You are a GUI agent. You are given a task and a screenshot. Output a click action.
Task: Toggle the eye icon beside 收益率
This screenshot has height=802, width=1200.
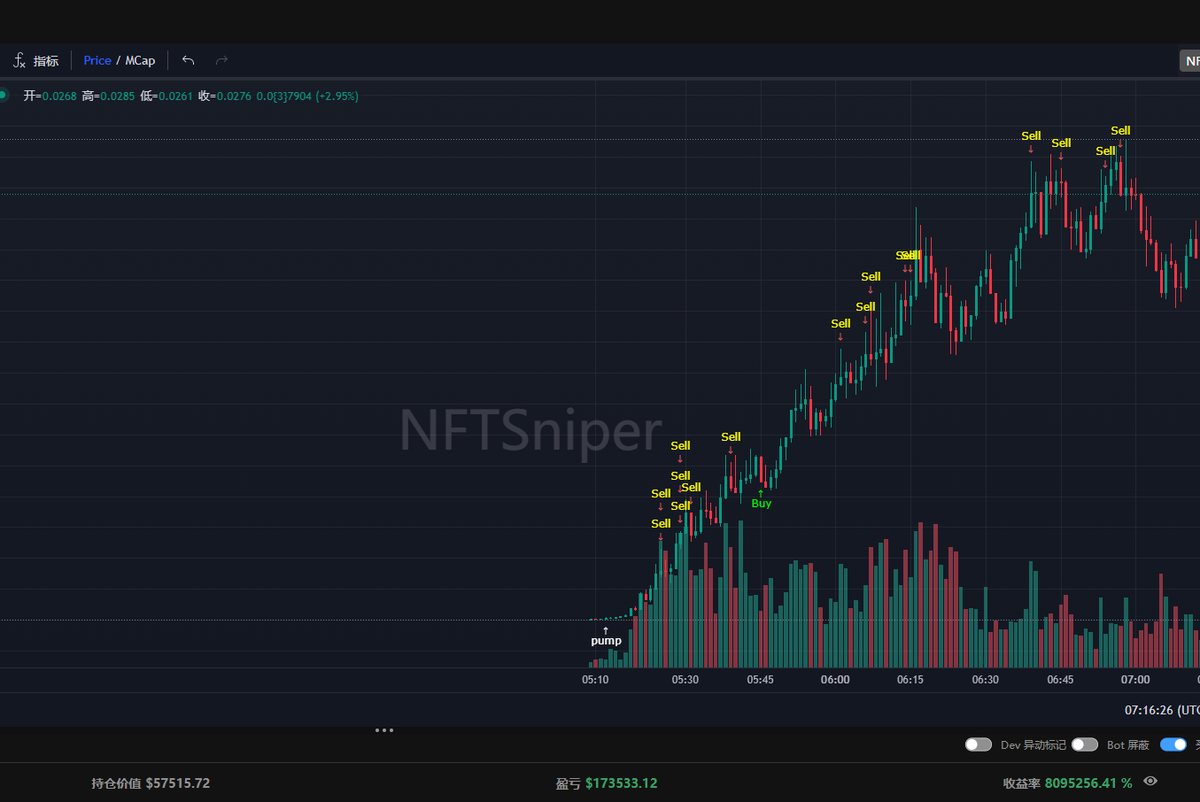(1151, 782)
